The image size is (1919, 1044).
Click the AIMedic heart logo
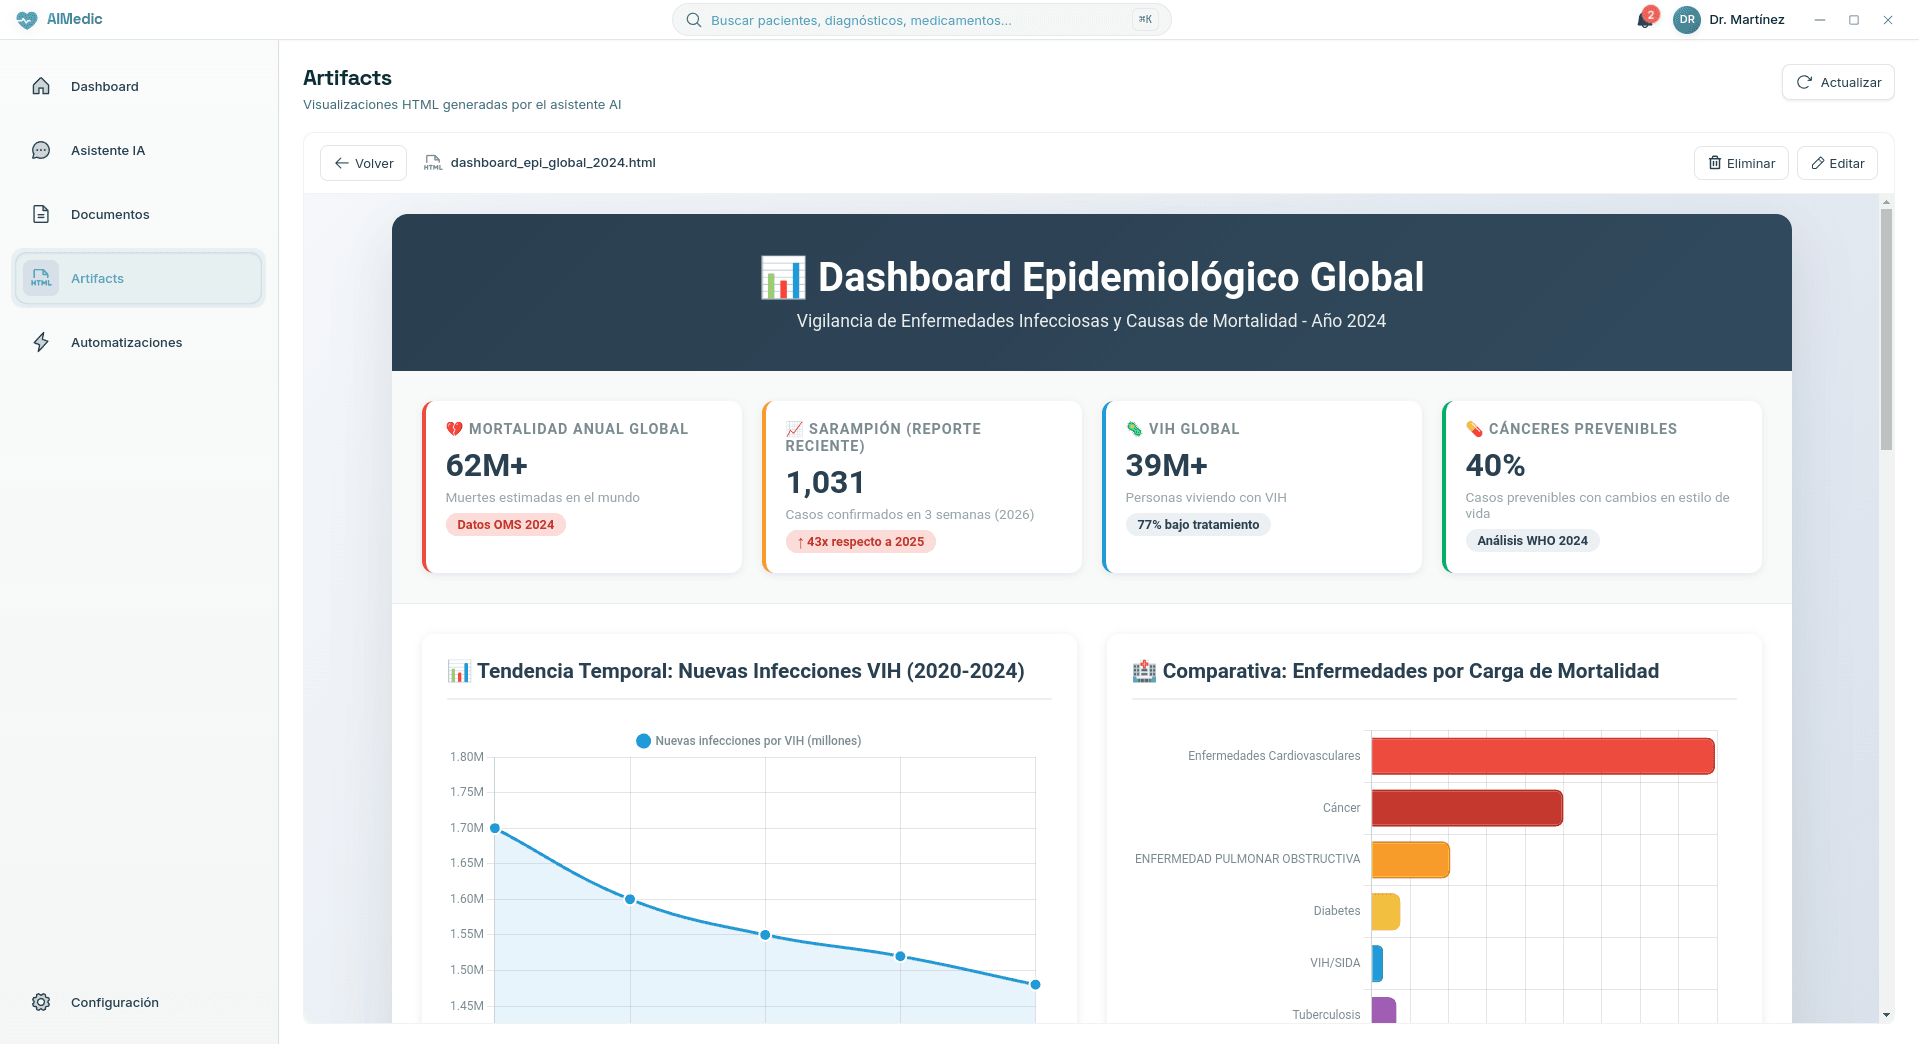26,19
